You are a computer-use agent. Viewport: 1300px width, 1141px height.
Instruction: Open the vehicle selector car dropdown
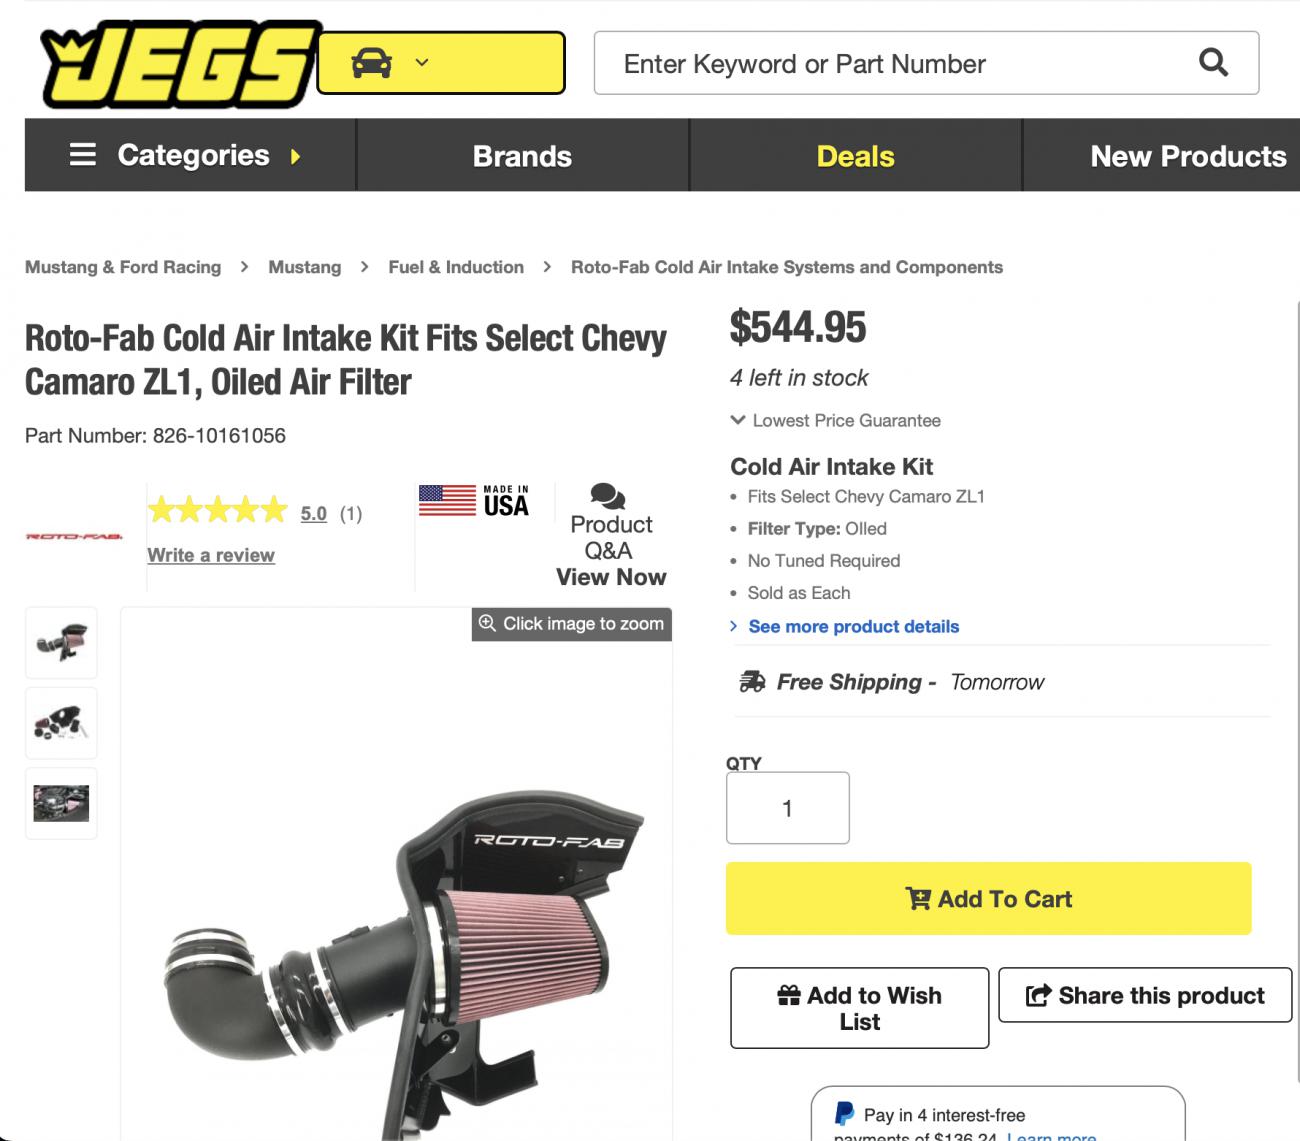point(440,63)
